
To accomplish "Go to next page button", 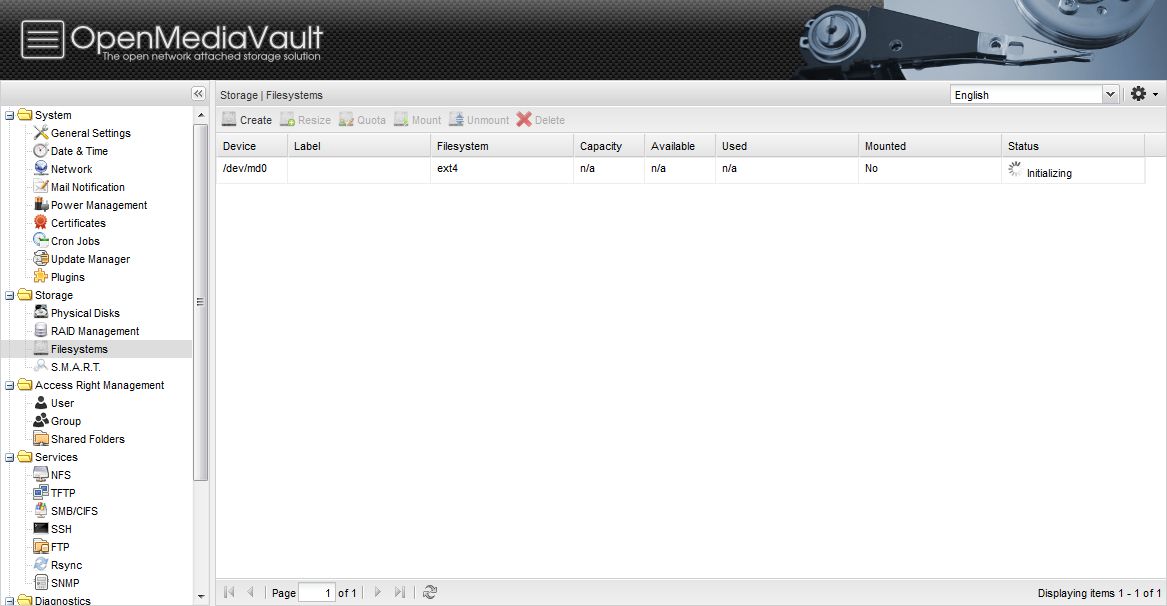I will pyautogui.click(x=377, y=593).
